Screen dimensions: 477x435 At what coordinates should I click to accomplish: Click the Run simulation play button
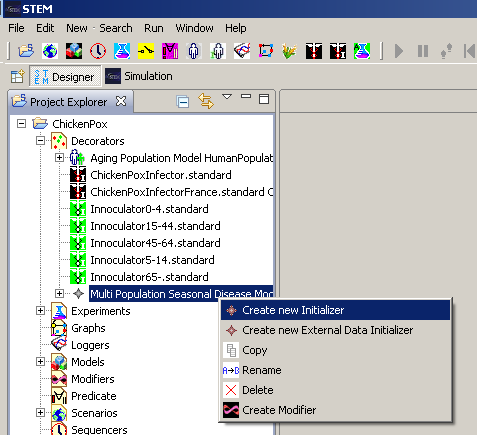pos(399,51)
